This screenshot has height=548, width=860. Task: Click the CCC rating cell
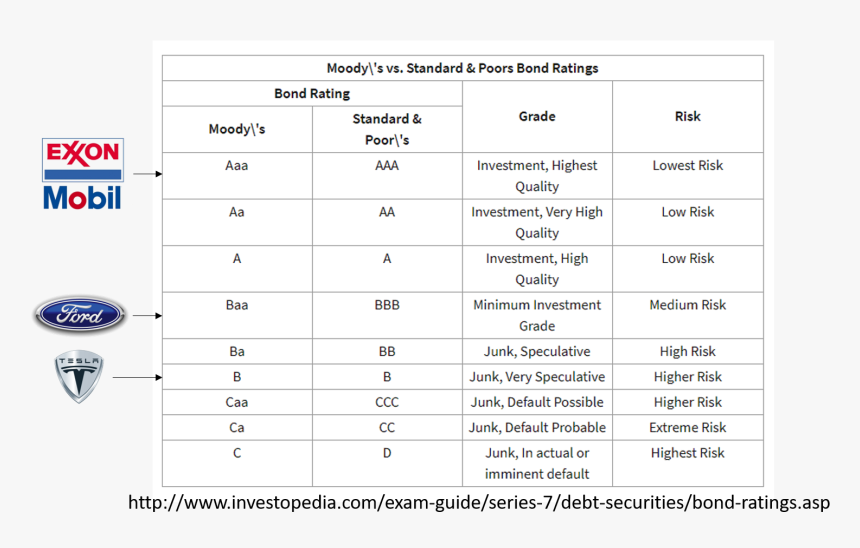[387, 402]
